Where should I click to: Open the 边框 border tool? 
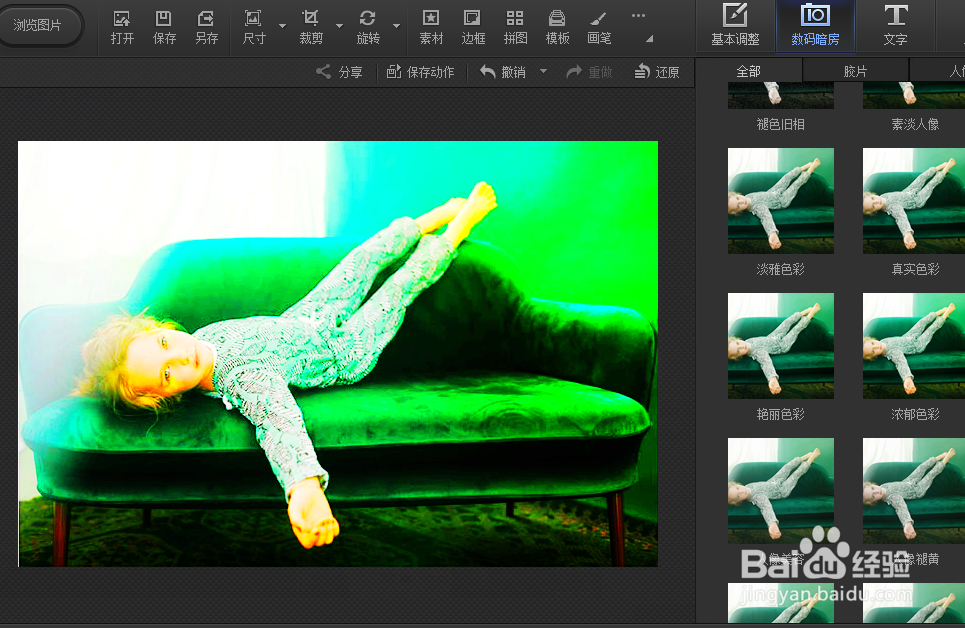click(473, 28)
